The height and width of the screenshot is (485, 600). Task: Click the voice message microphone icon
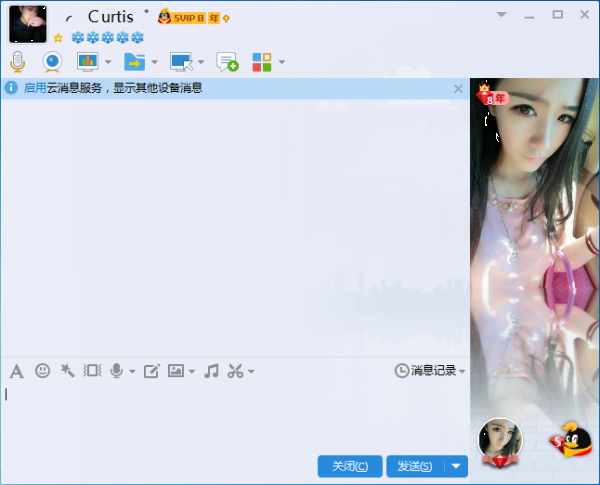(x=116, y=371)
